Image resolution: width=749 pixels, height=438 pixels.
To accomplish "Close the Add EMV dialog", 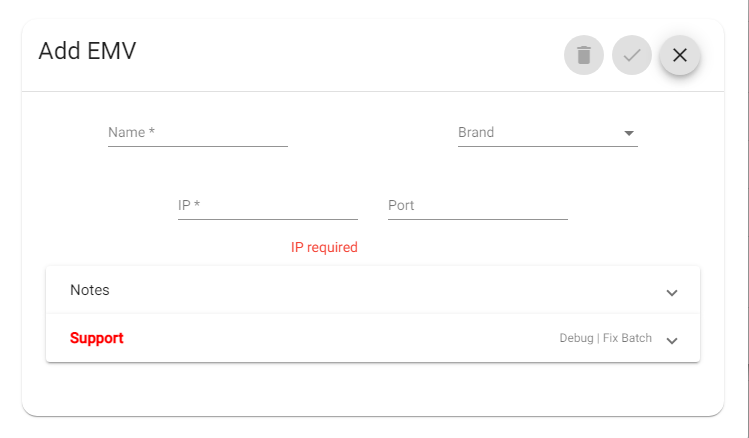I will point(680,55).
